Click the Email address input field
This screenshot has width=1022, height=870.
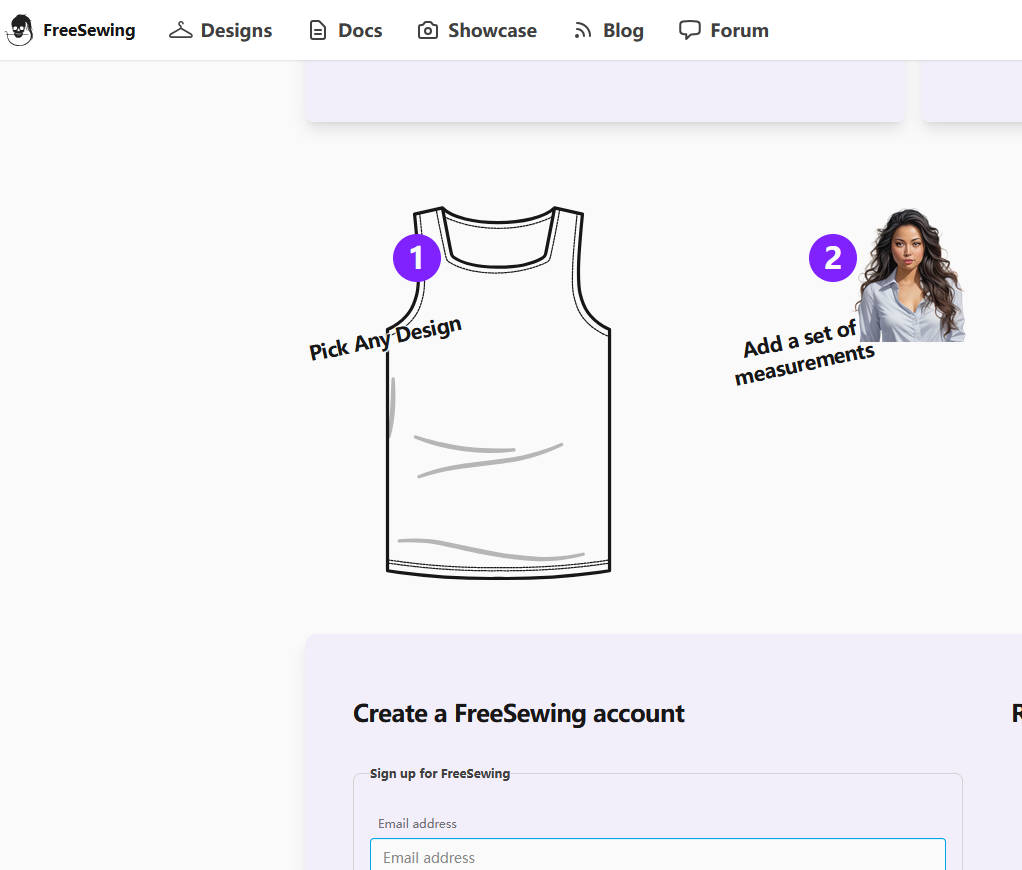[x=657, y=856]
